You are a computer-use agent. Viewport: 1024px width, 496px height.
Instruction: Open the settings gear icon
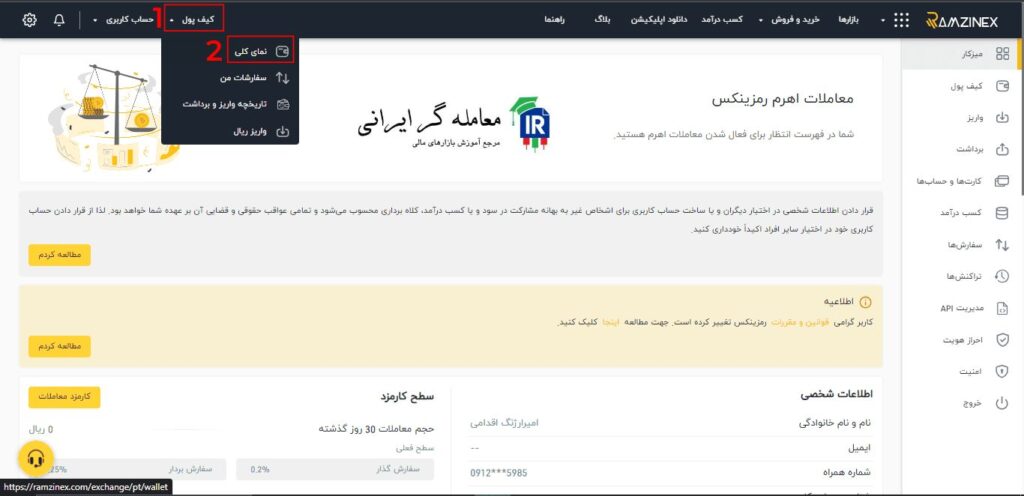[x=29, y=20]
